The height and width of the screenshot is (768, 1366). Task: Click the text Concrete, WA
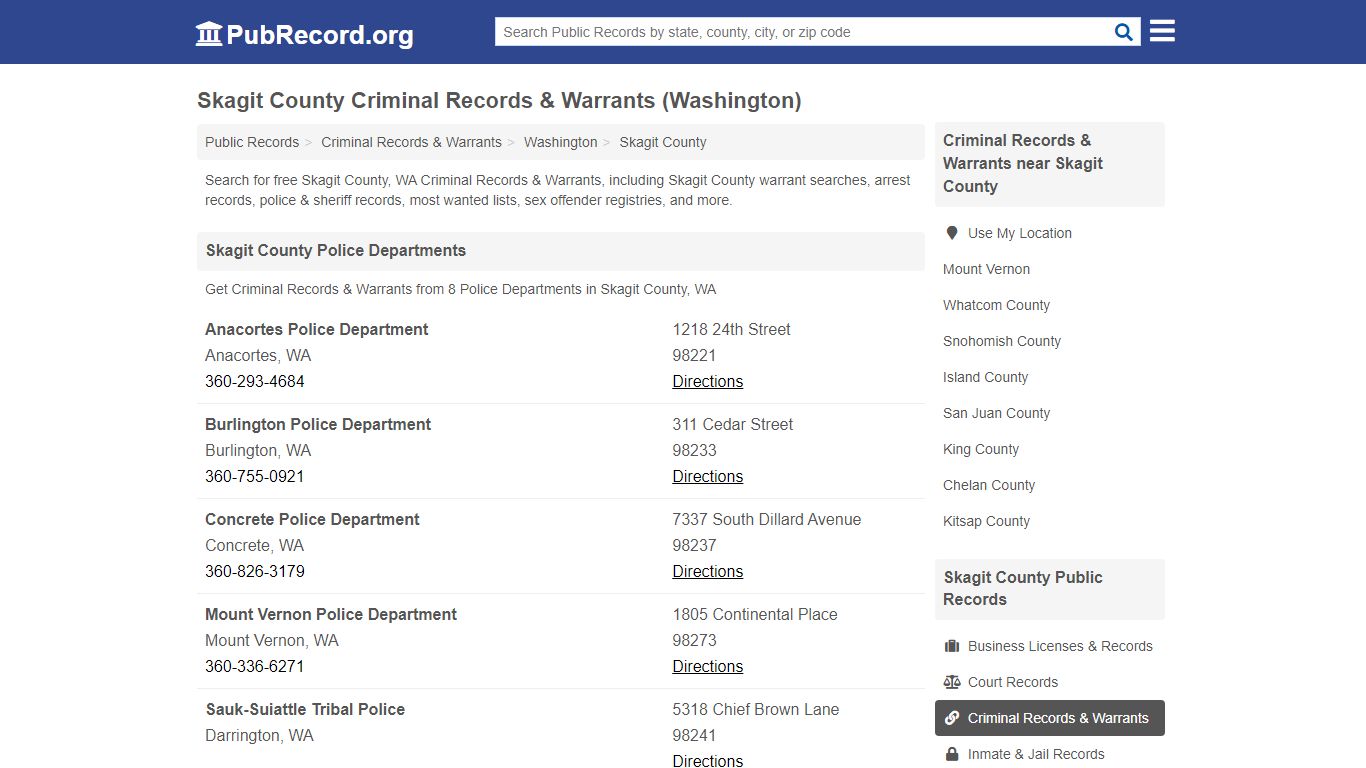click(x=254, y=545)
